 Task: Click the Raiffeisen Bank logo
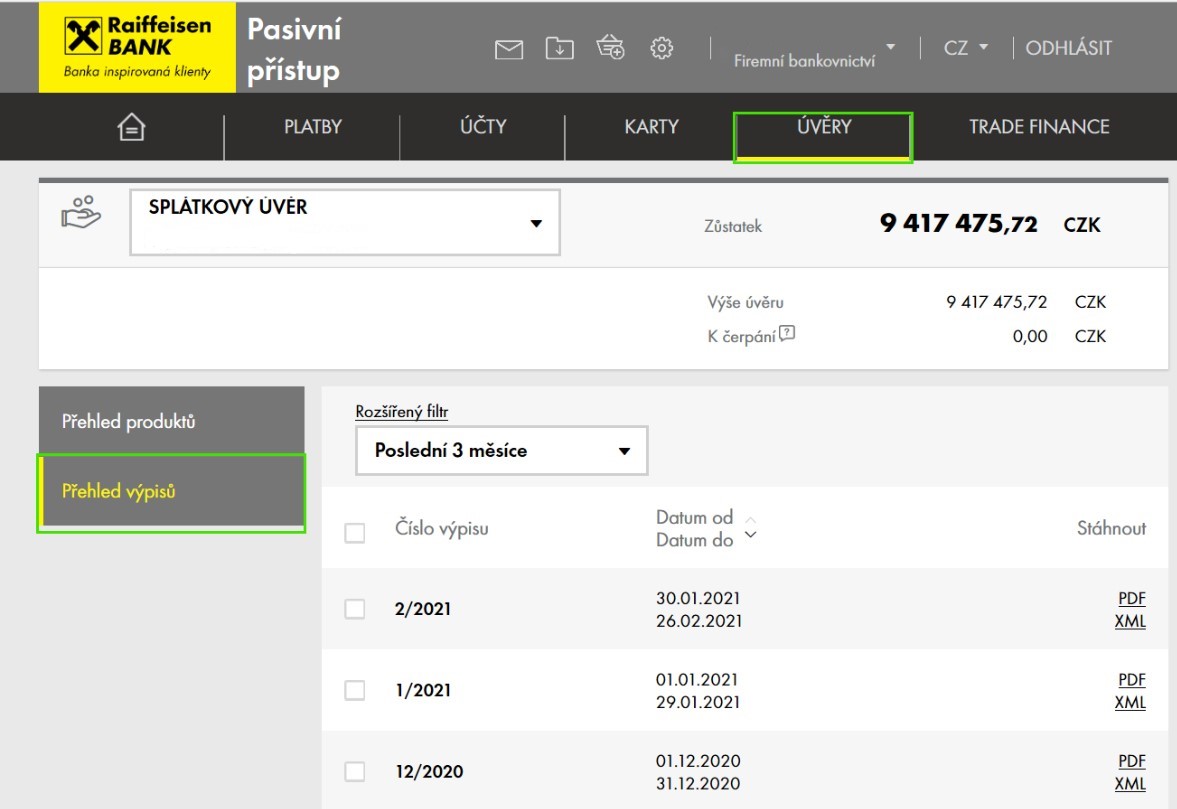(x=137, y=47)
